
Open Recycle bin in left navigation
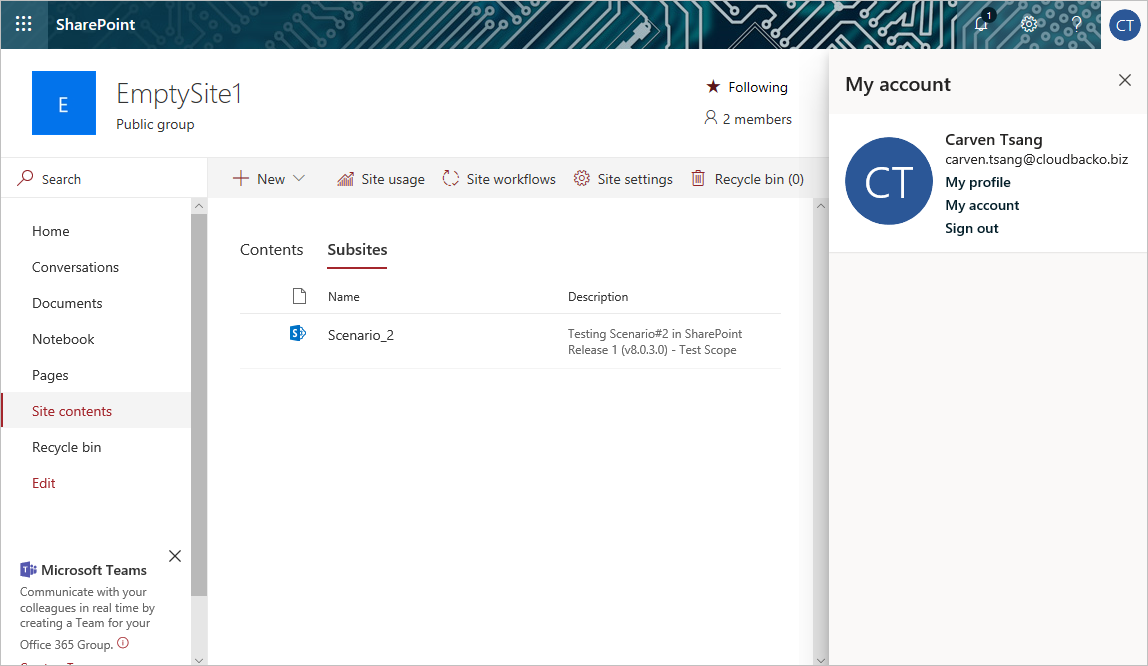point(67,447)
